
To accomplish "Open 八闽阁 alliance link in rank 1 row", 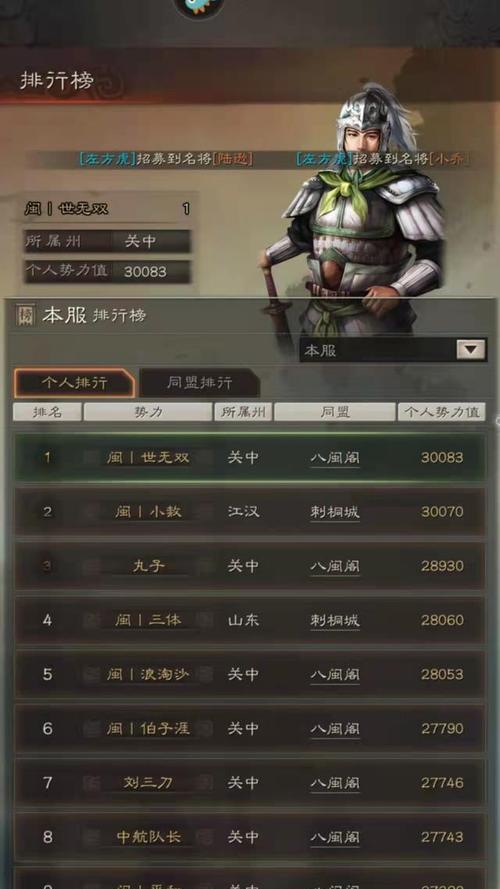I will [x=334, y=458].
